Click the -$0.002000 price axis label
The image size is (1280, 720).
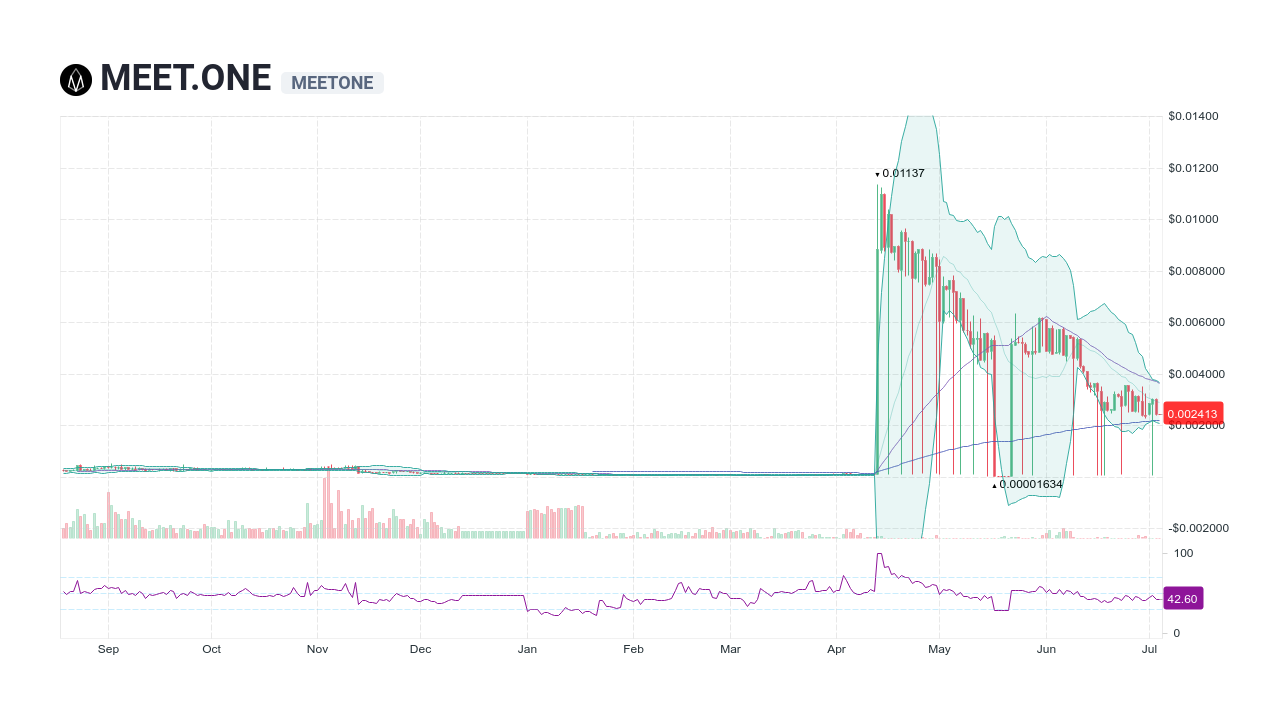1199,528
